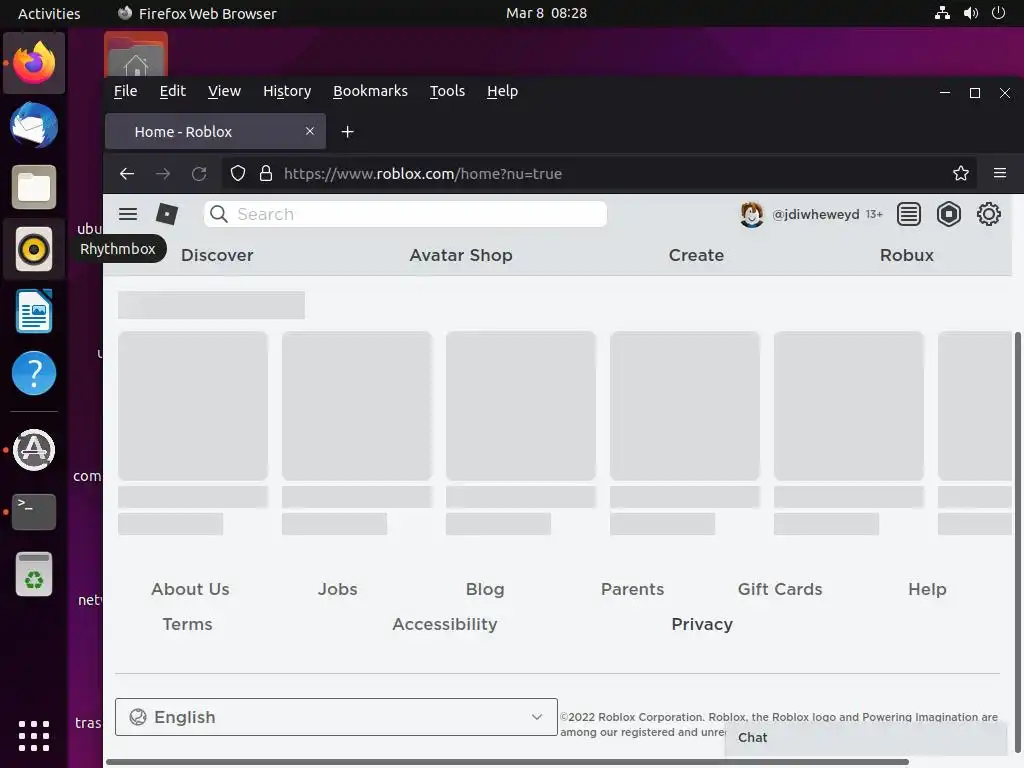The height and width of the screenshot is (768, 1024).
Task: Open the Privacy footer link
Action: point(702,624)
